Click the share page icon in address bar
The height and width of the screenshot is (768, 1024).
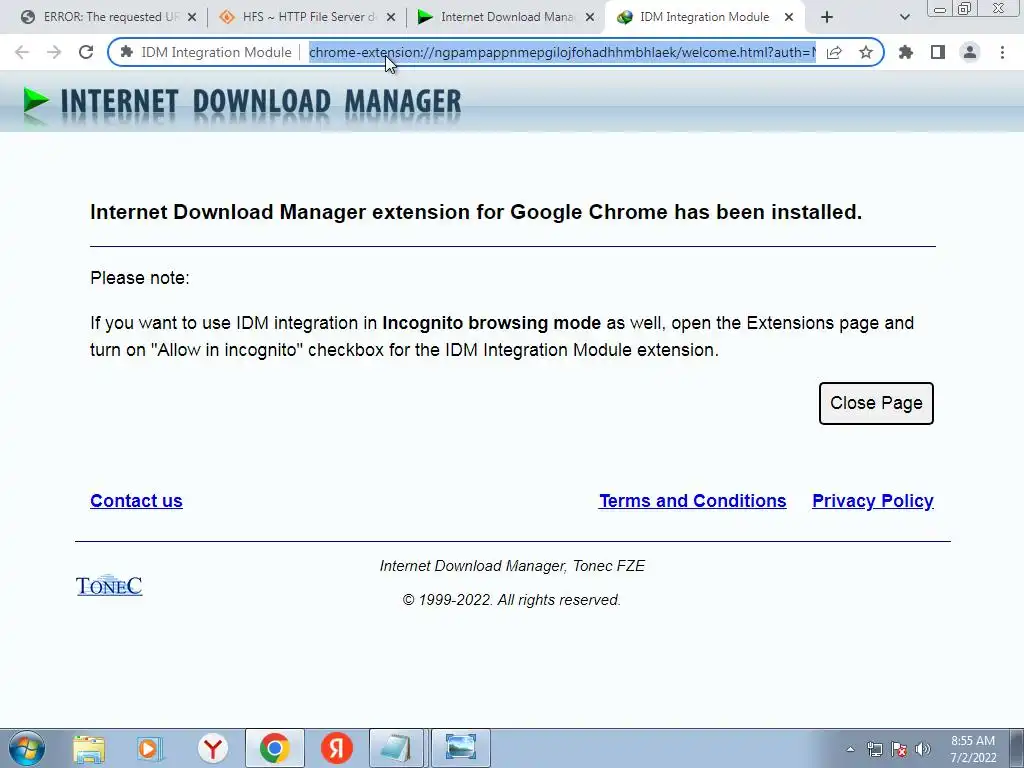pyautogui.click(x=834, y=52)
